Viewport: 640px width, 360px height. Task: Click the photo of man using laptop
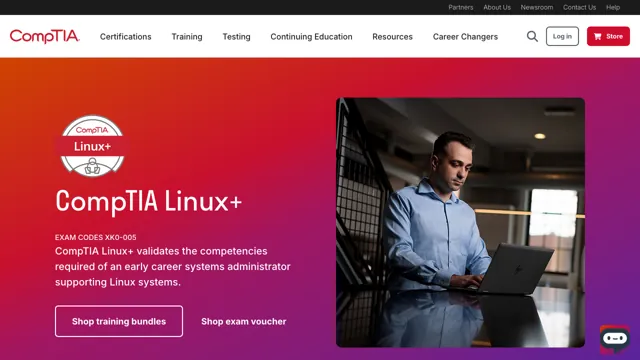[460, 222]
